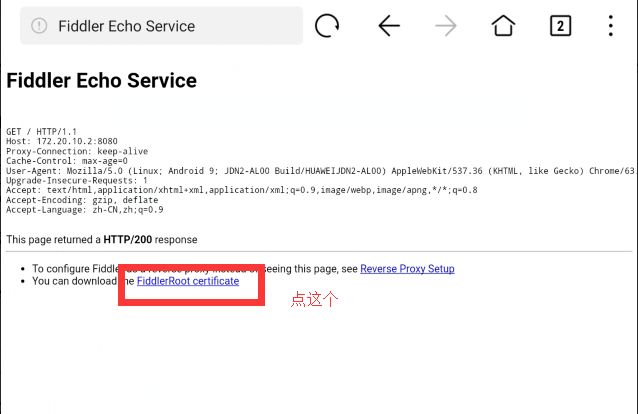Open the three-dot browser menu
638x414 pixels.
point(611,26)
